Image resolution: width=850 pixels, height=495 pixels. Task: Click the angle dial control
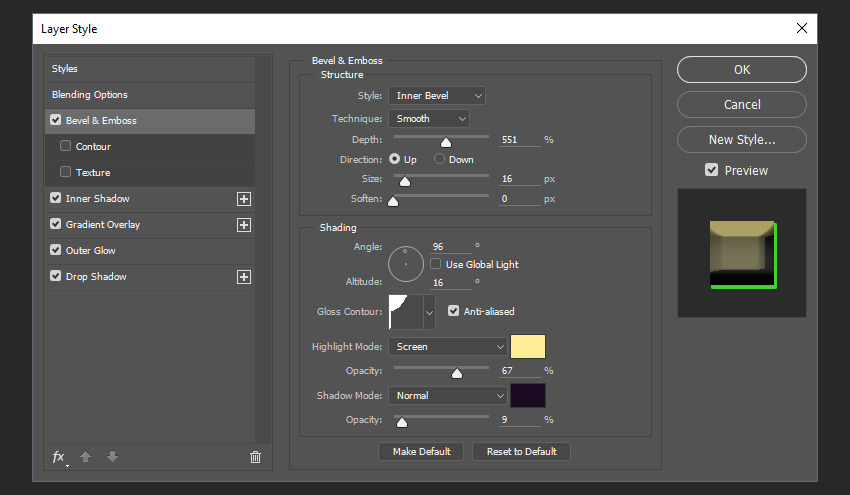(406, 264)
